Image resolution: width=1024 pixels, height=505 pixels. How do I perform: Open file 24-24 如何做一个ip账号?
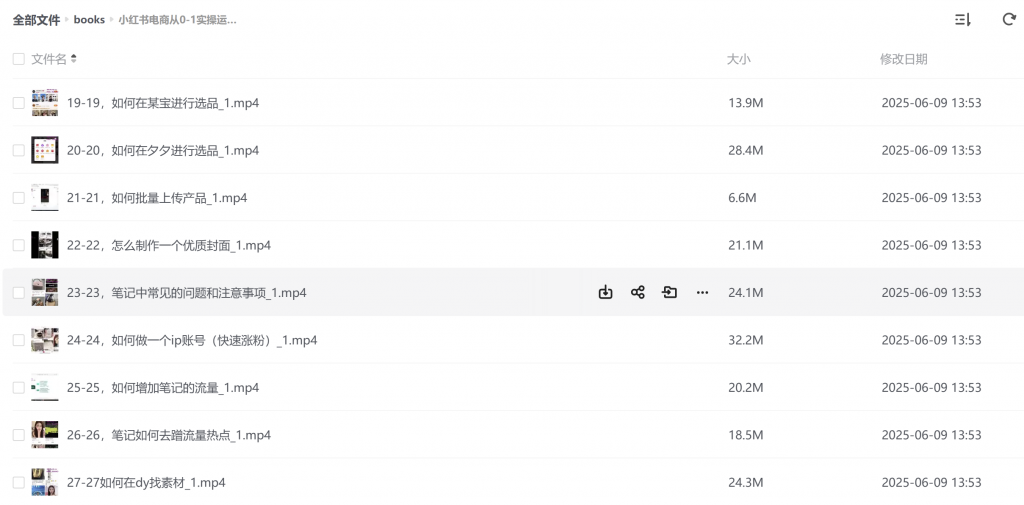click(x=192, y=340)
